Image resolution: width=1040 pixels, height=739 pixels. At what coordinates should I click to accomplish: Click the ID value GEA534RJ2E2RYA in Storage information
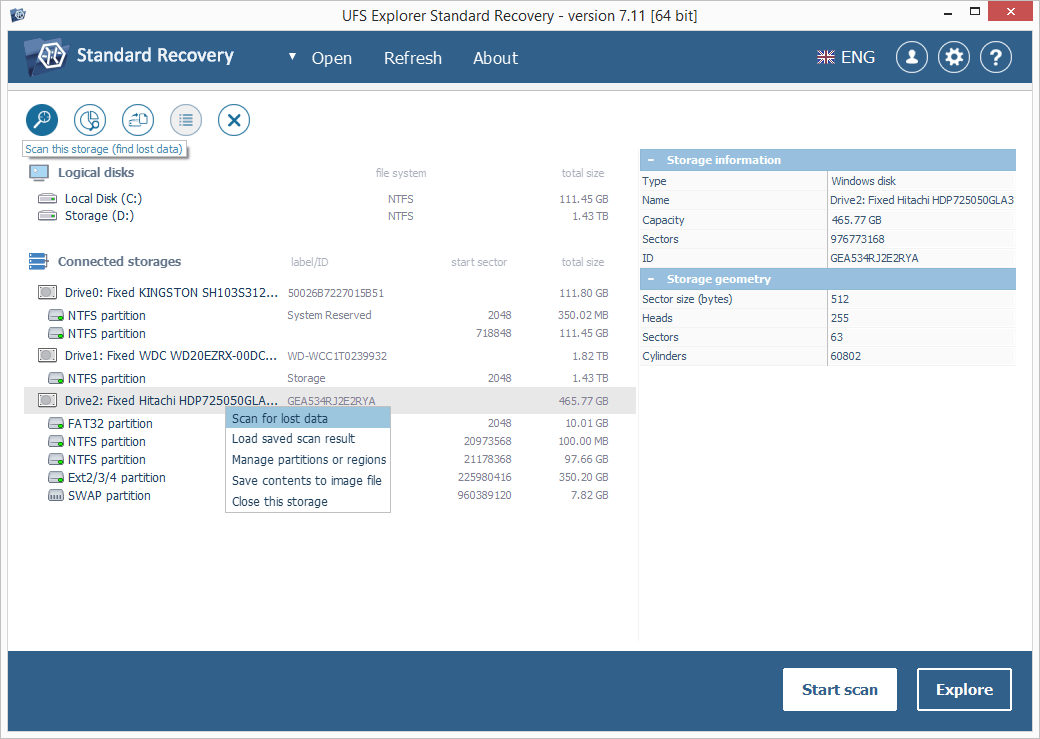[874, 258]
